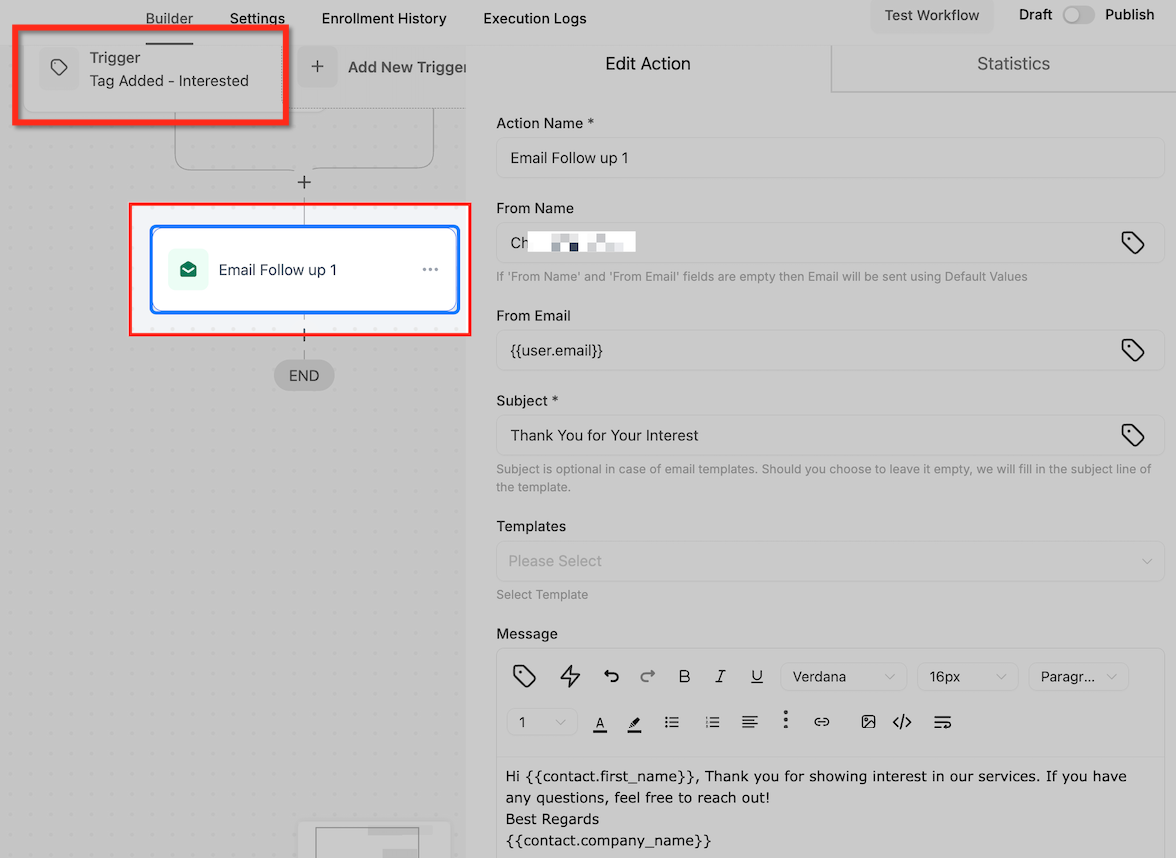
Task: Expand the Templates select dropdown
Action: pyautogui.click(x=829, y=561)
